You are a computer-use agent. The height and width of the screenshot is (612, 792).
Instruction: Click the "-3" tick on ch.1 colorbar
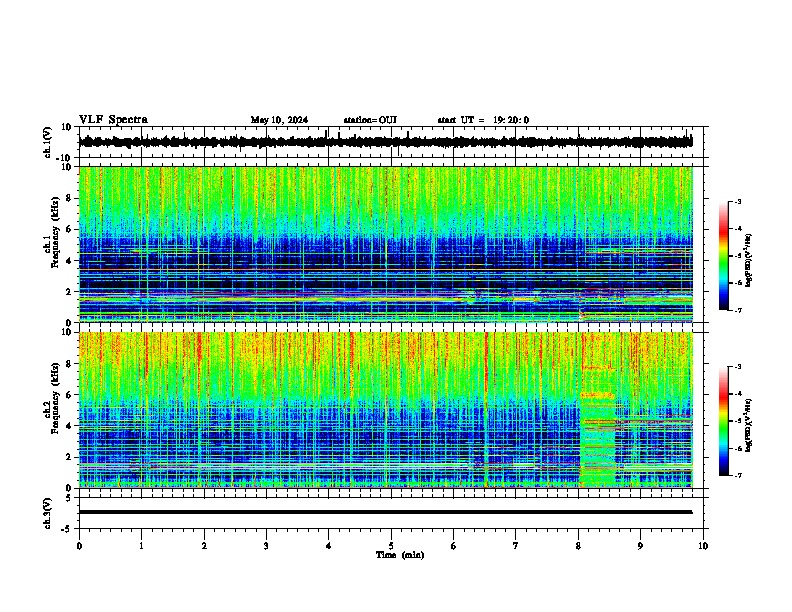[738, 202]
